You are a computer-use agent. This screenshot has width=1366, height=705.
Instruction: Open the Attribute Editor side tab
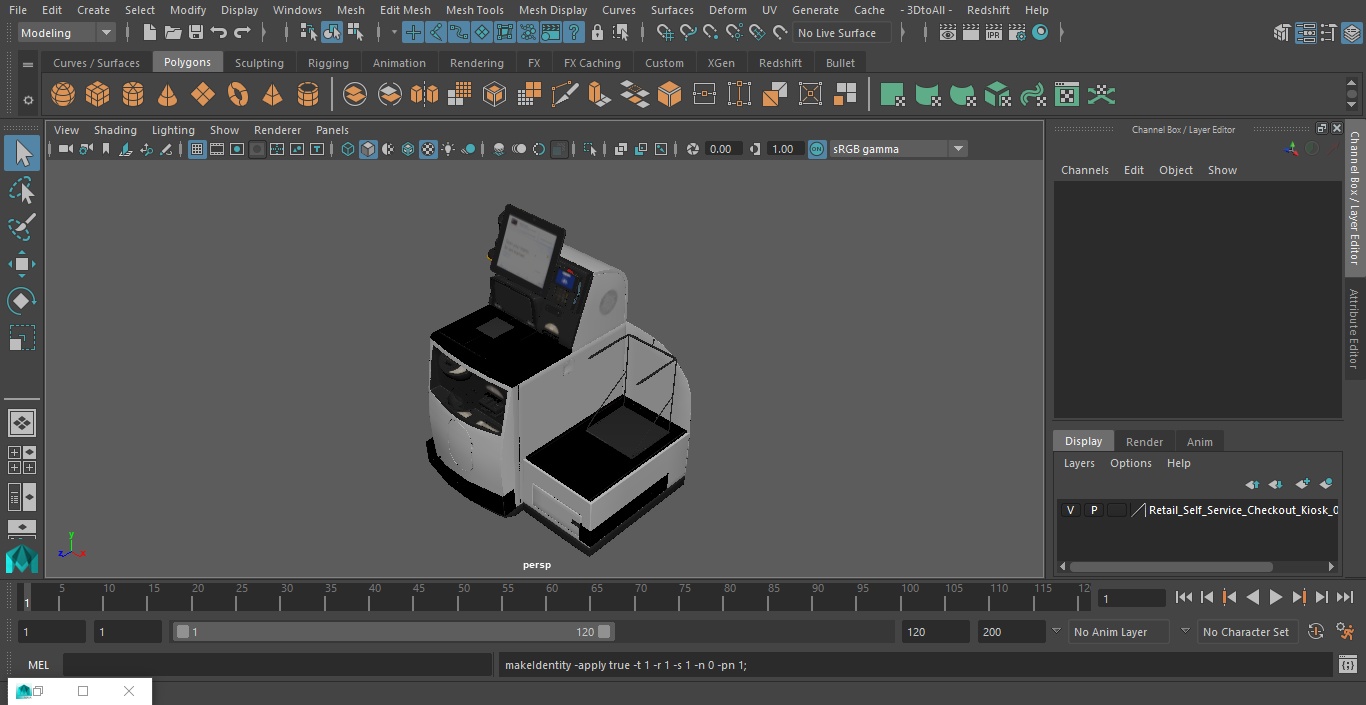pos(1354,329)
